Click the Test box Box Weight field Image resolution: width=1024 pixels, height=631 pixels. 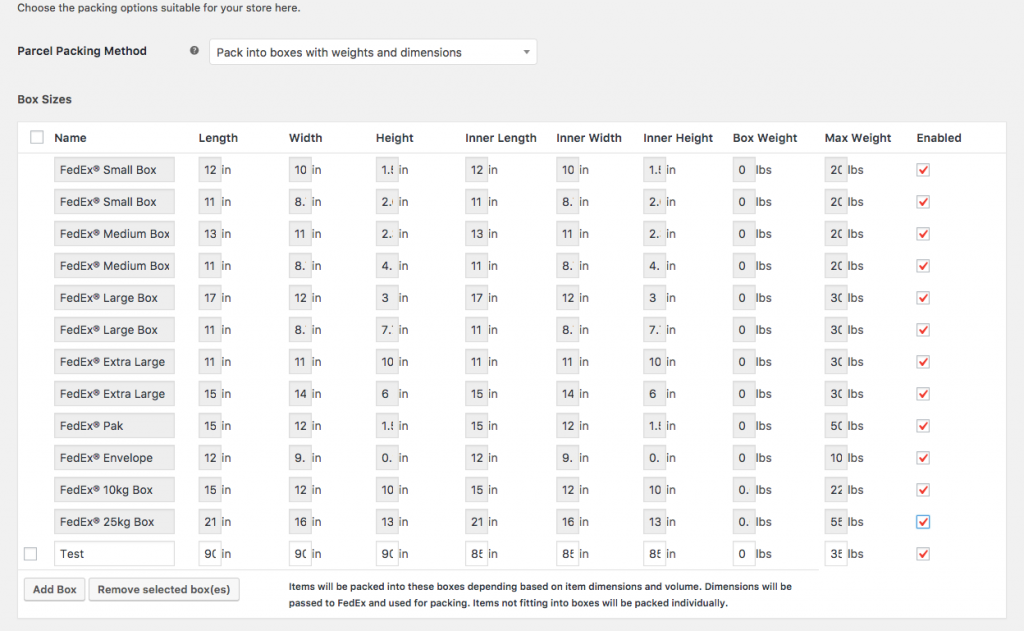click(744, 554)
